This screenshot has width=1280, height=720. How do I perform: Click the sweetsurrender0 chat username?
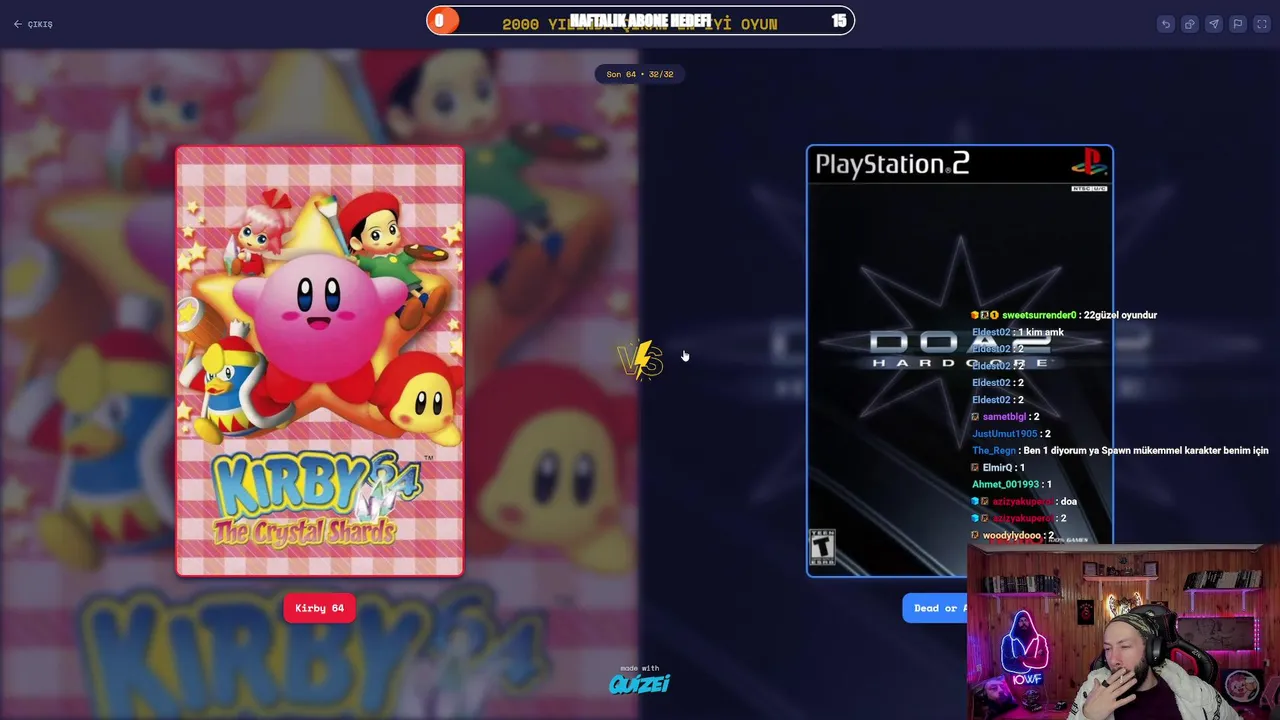coord(1039,315)
